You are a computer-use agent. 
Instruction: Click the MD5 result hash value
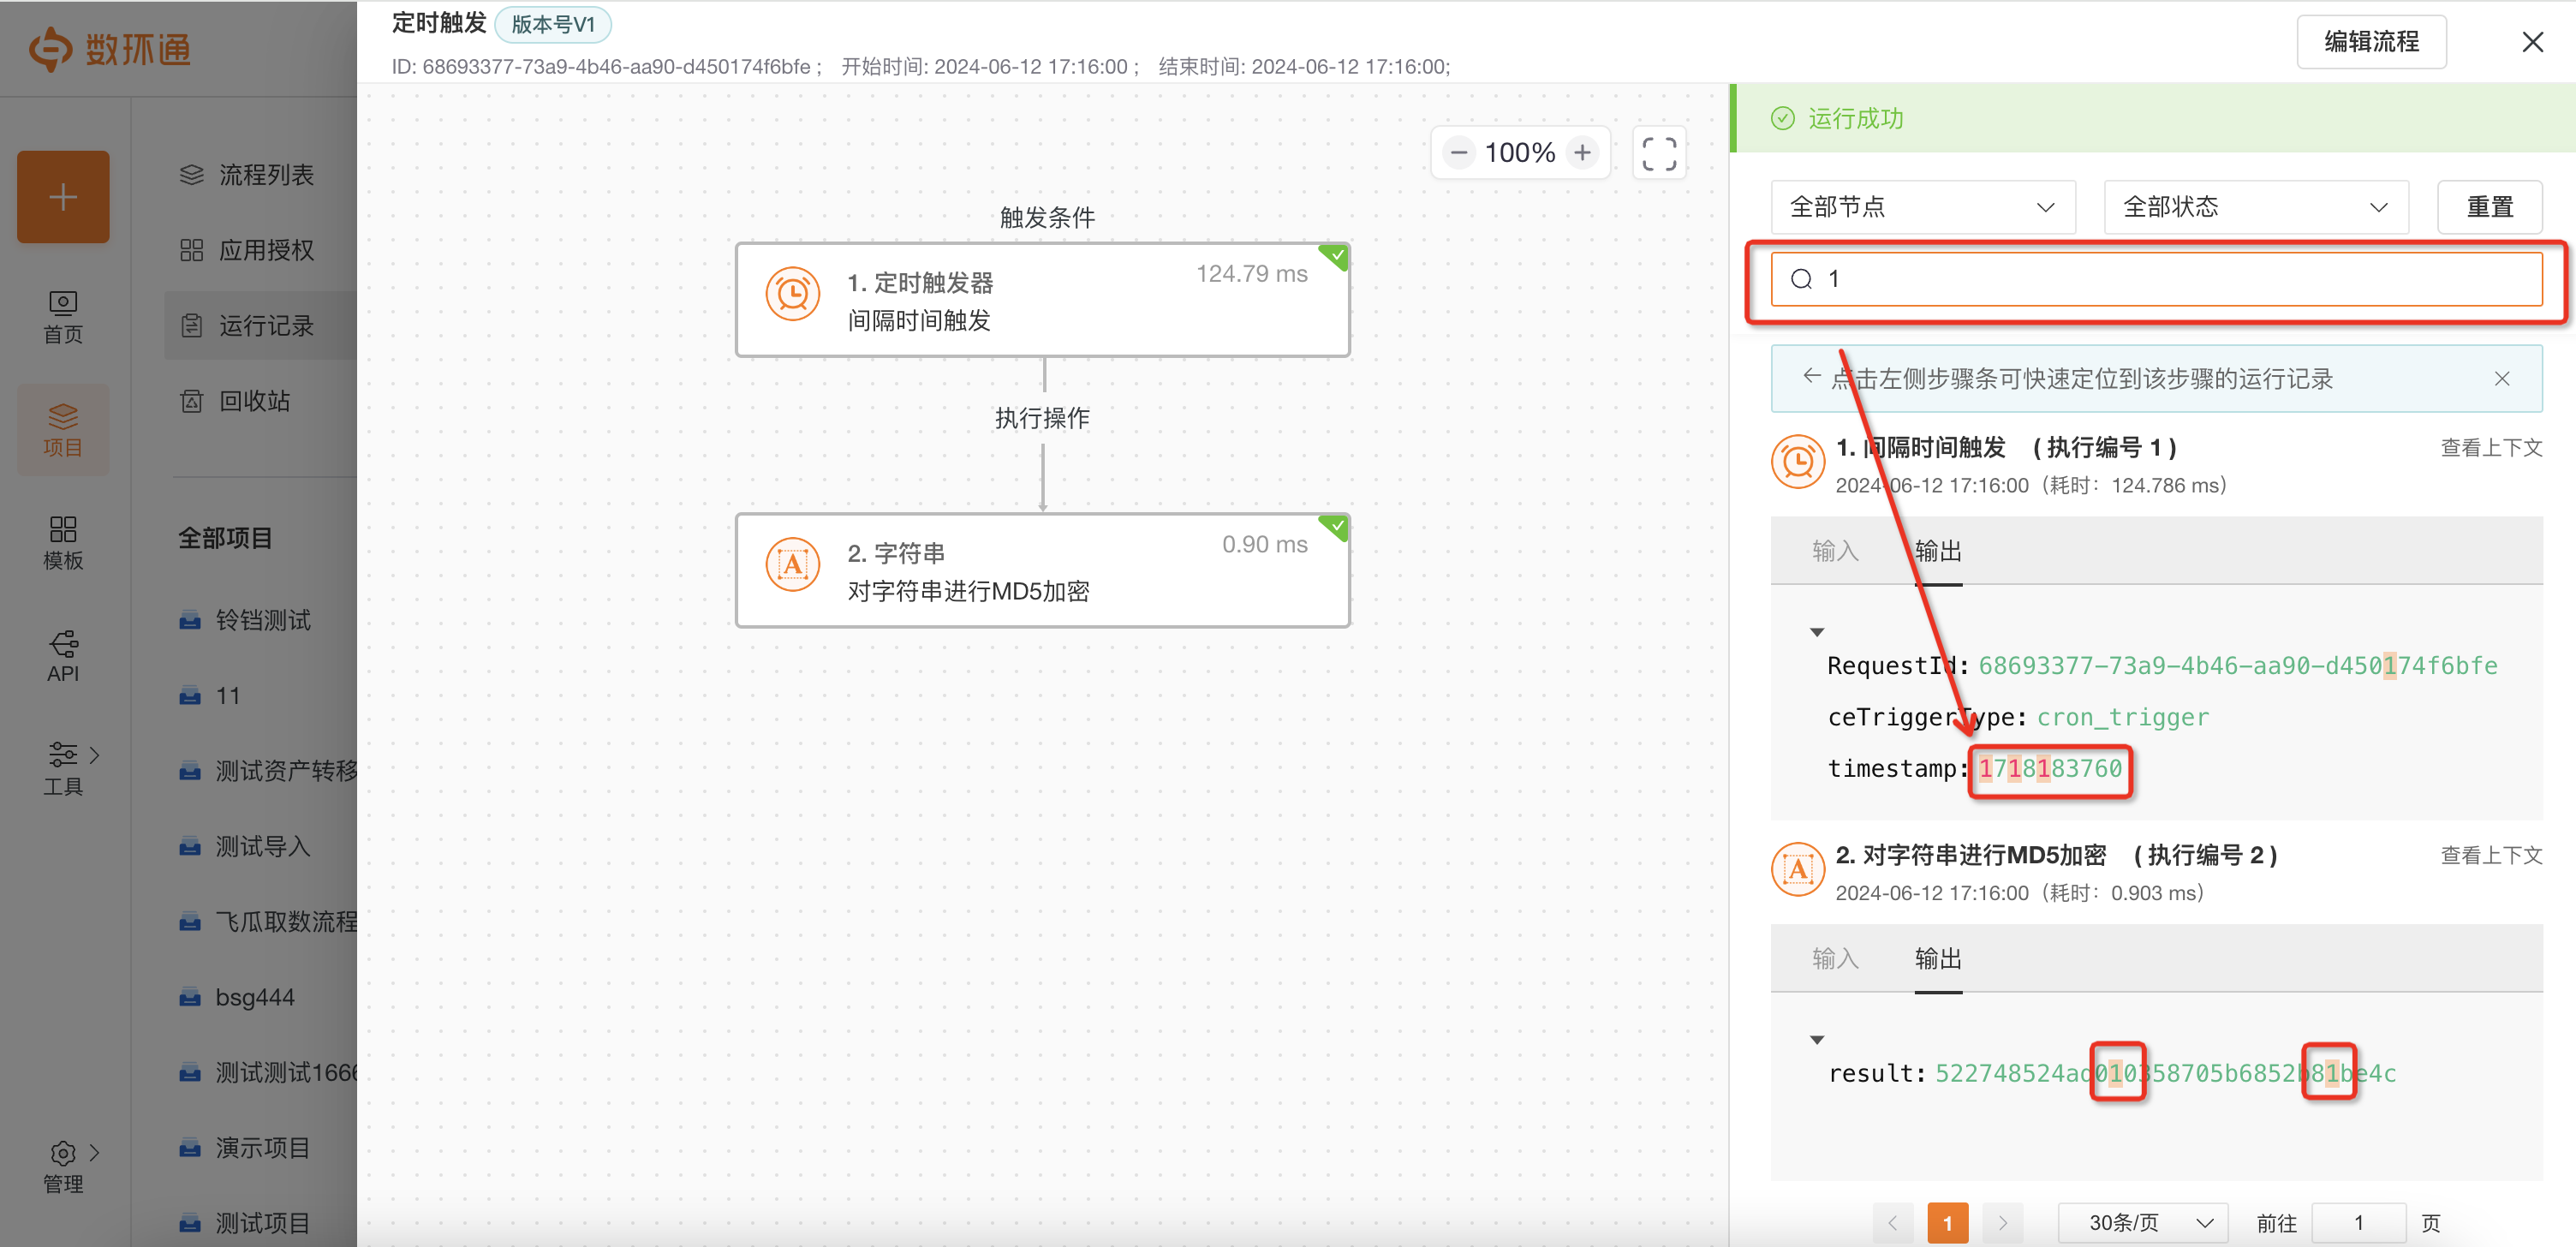(x=2165, y=1074)
